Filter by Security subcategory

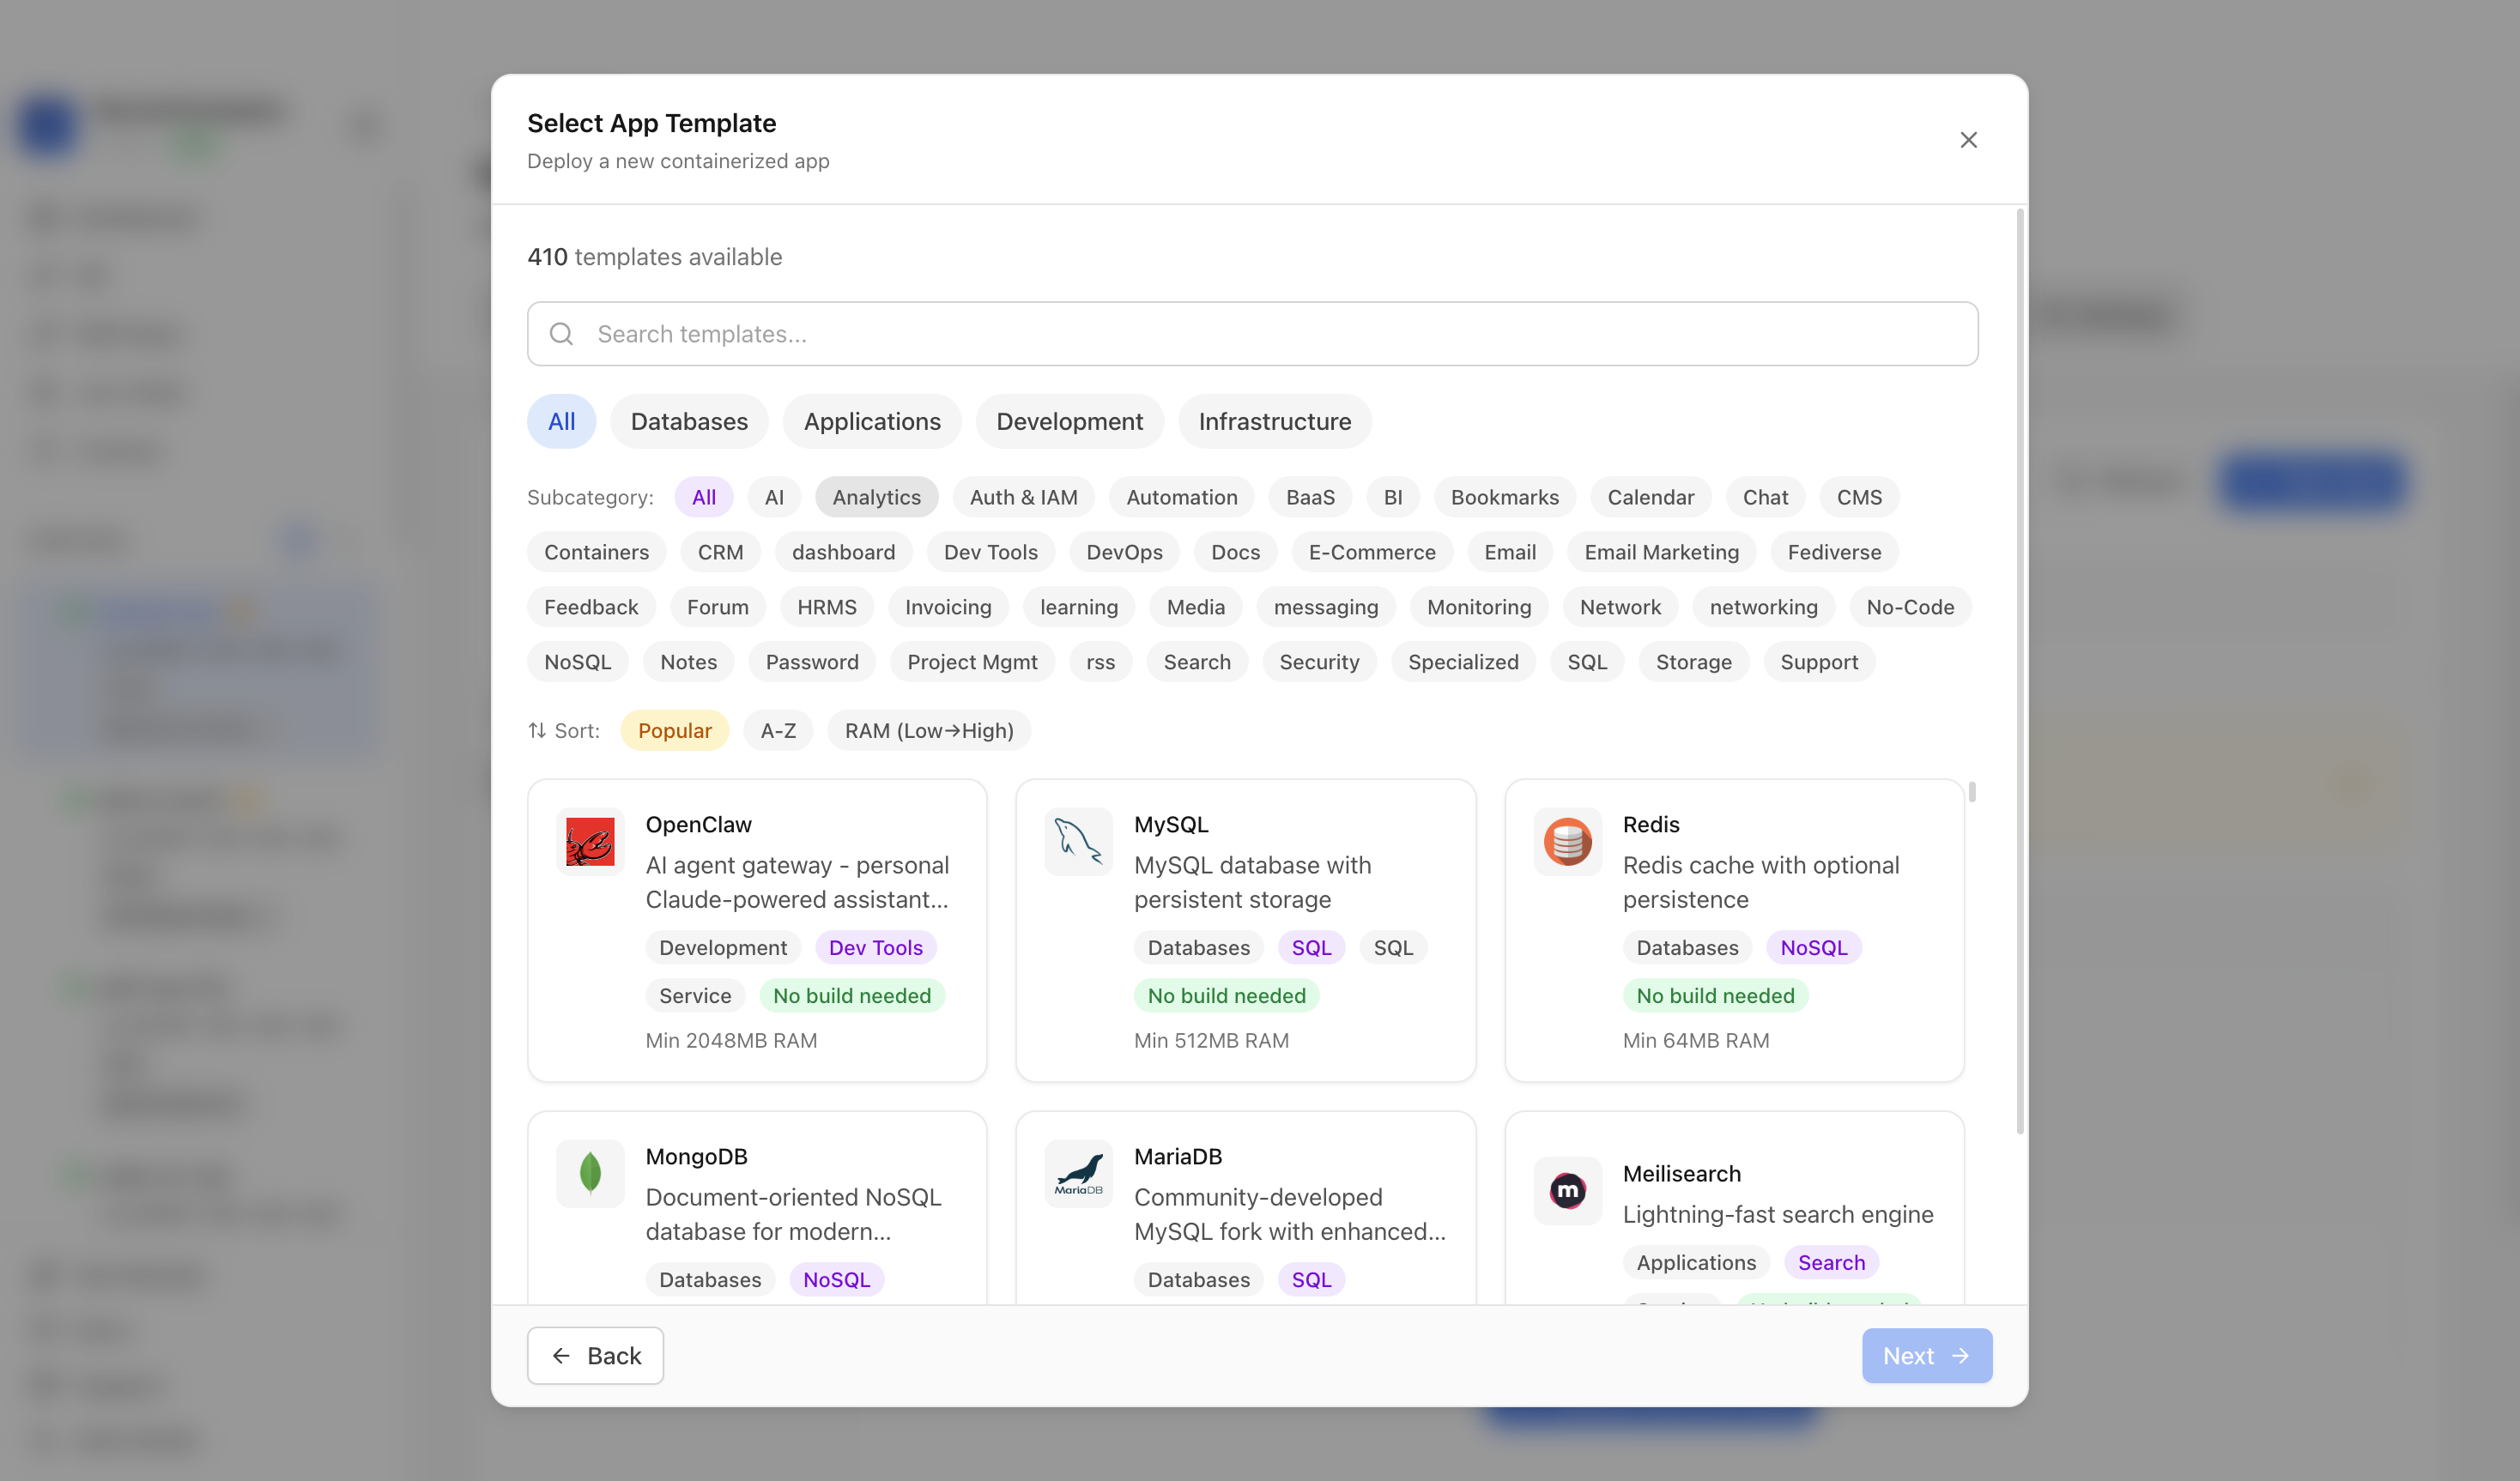tap(1319, 662)
